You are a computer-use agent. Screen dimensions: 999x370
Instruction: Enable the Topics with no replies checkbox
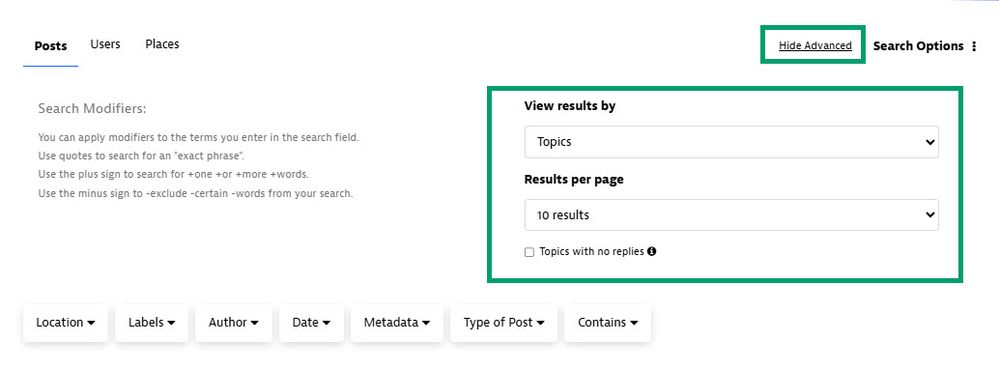coord(529,252)
